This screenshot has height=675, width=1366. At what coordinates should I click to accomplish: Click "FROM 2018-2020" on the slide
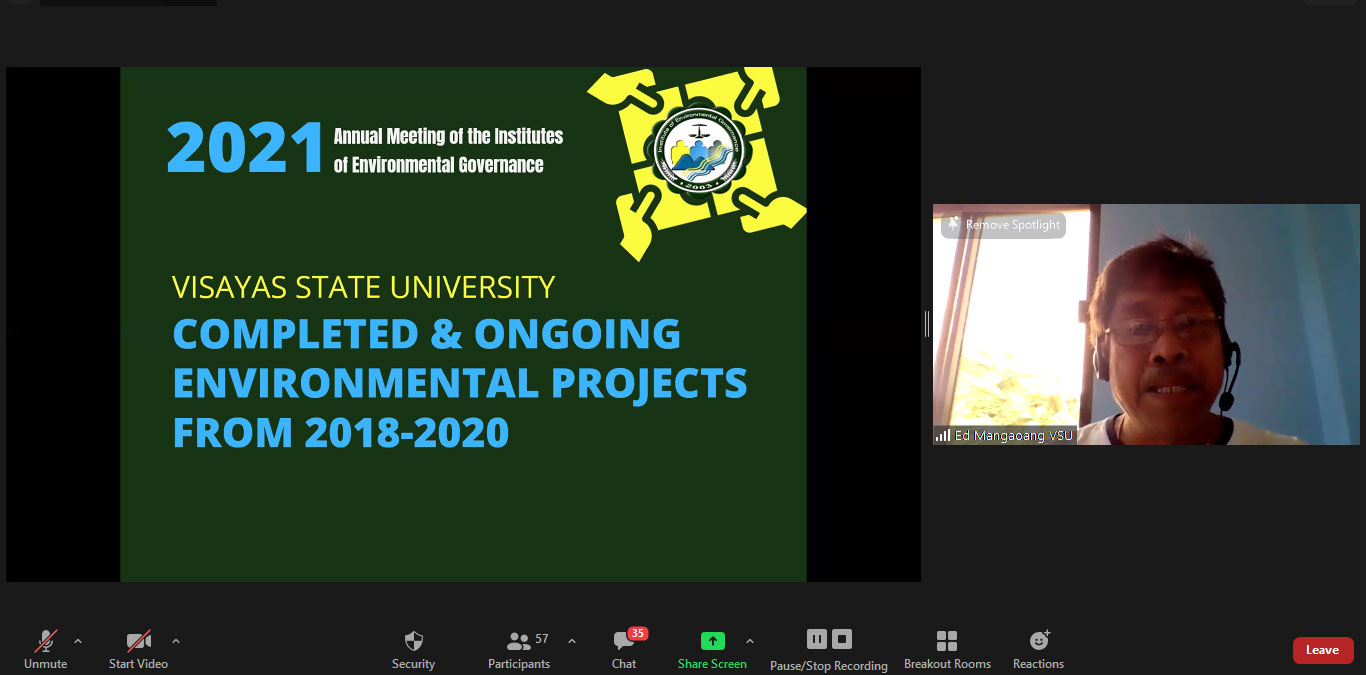[x=341, y=432]
